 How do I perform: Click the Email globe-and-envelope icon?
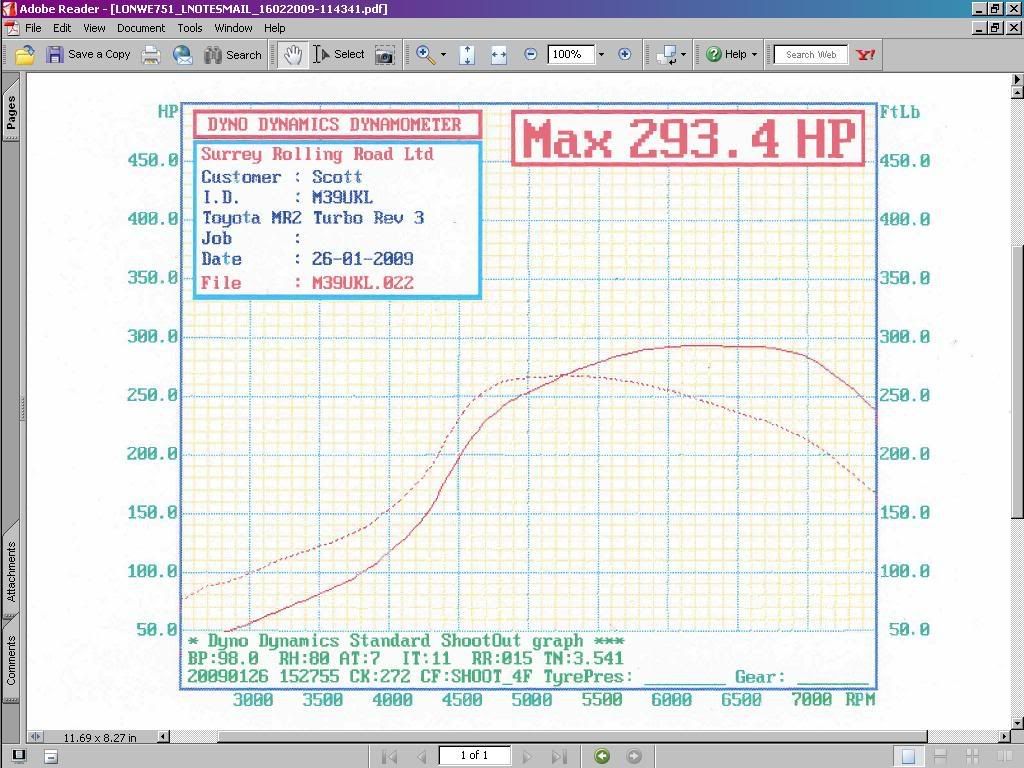[x=183, y=55]
